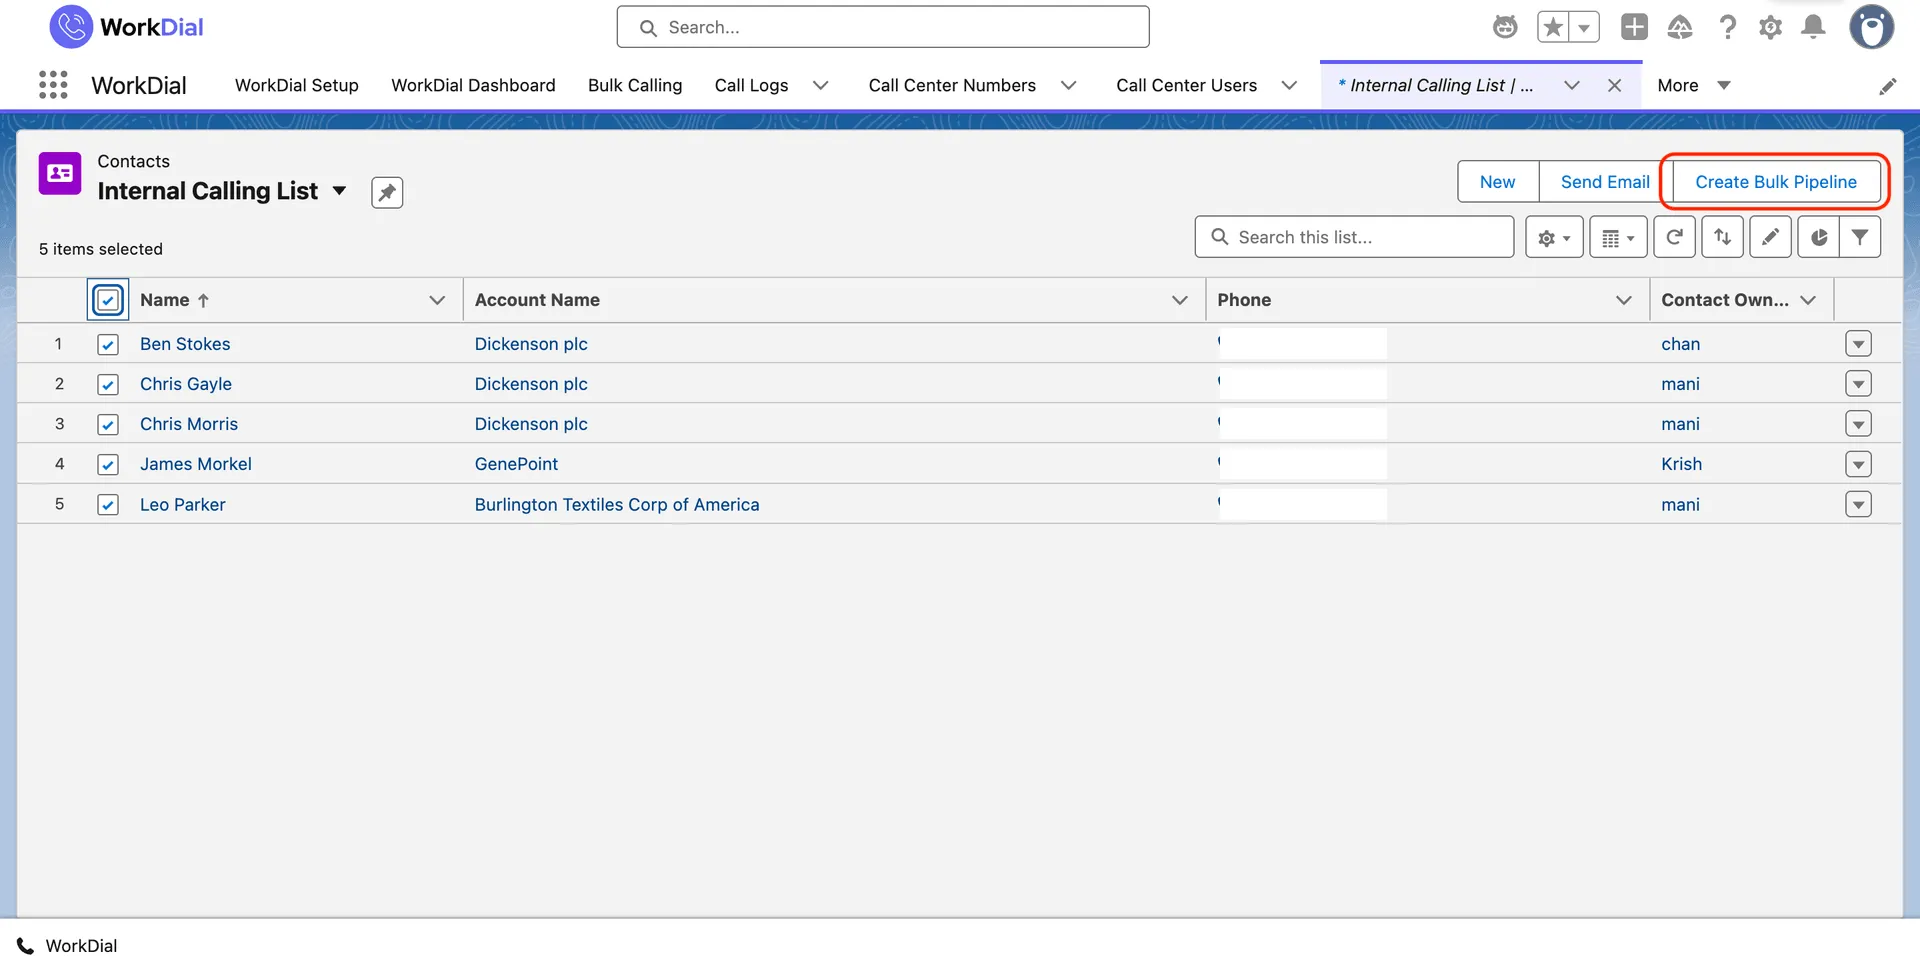This screenshot has width=1920, height=972.
Task: Open row actions for Chris Morris
Action: (x=1858, y=424)
